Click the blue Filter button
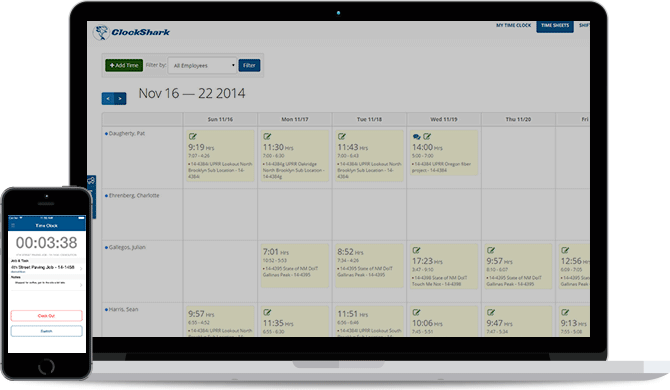 click(249, 65)
